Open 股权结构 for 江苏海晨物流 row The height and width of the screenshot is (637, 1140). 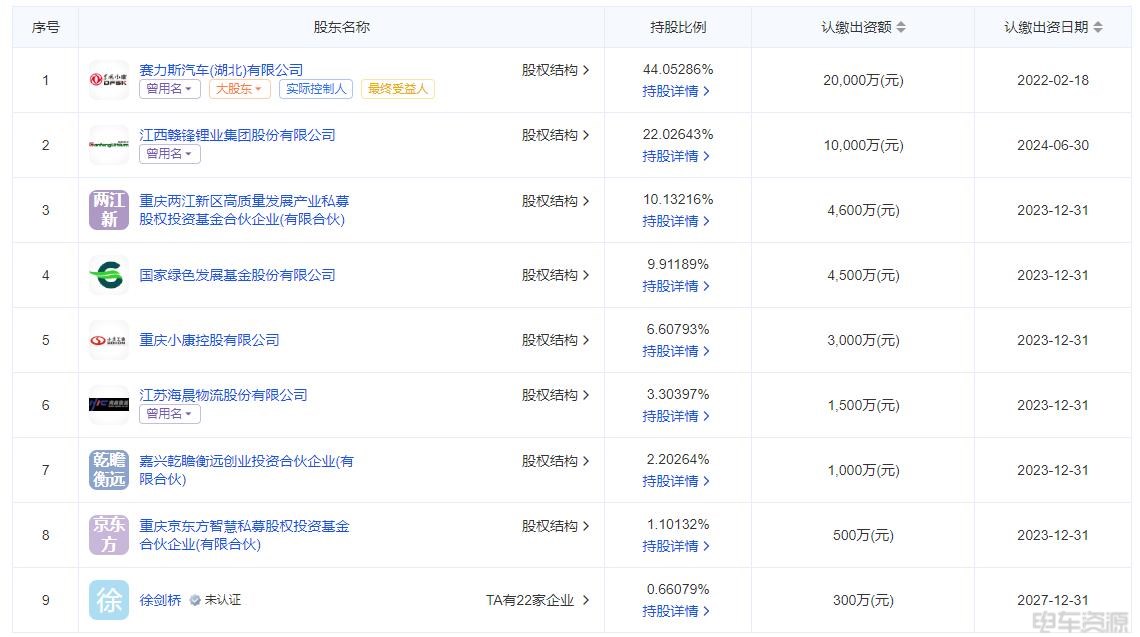click(x=555, y=396)
